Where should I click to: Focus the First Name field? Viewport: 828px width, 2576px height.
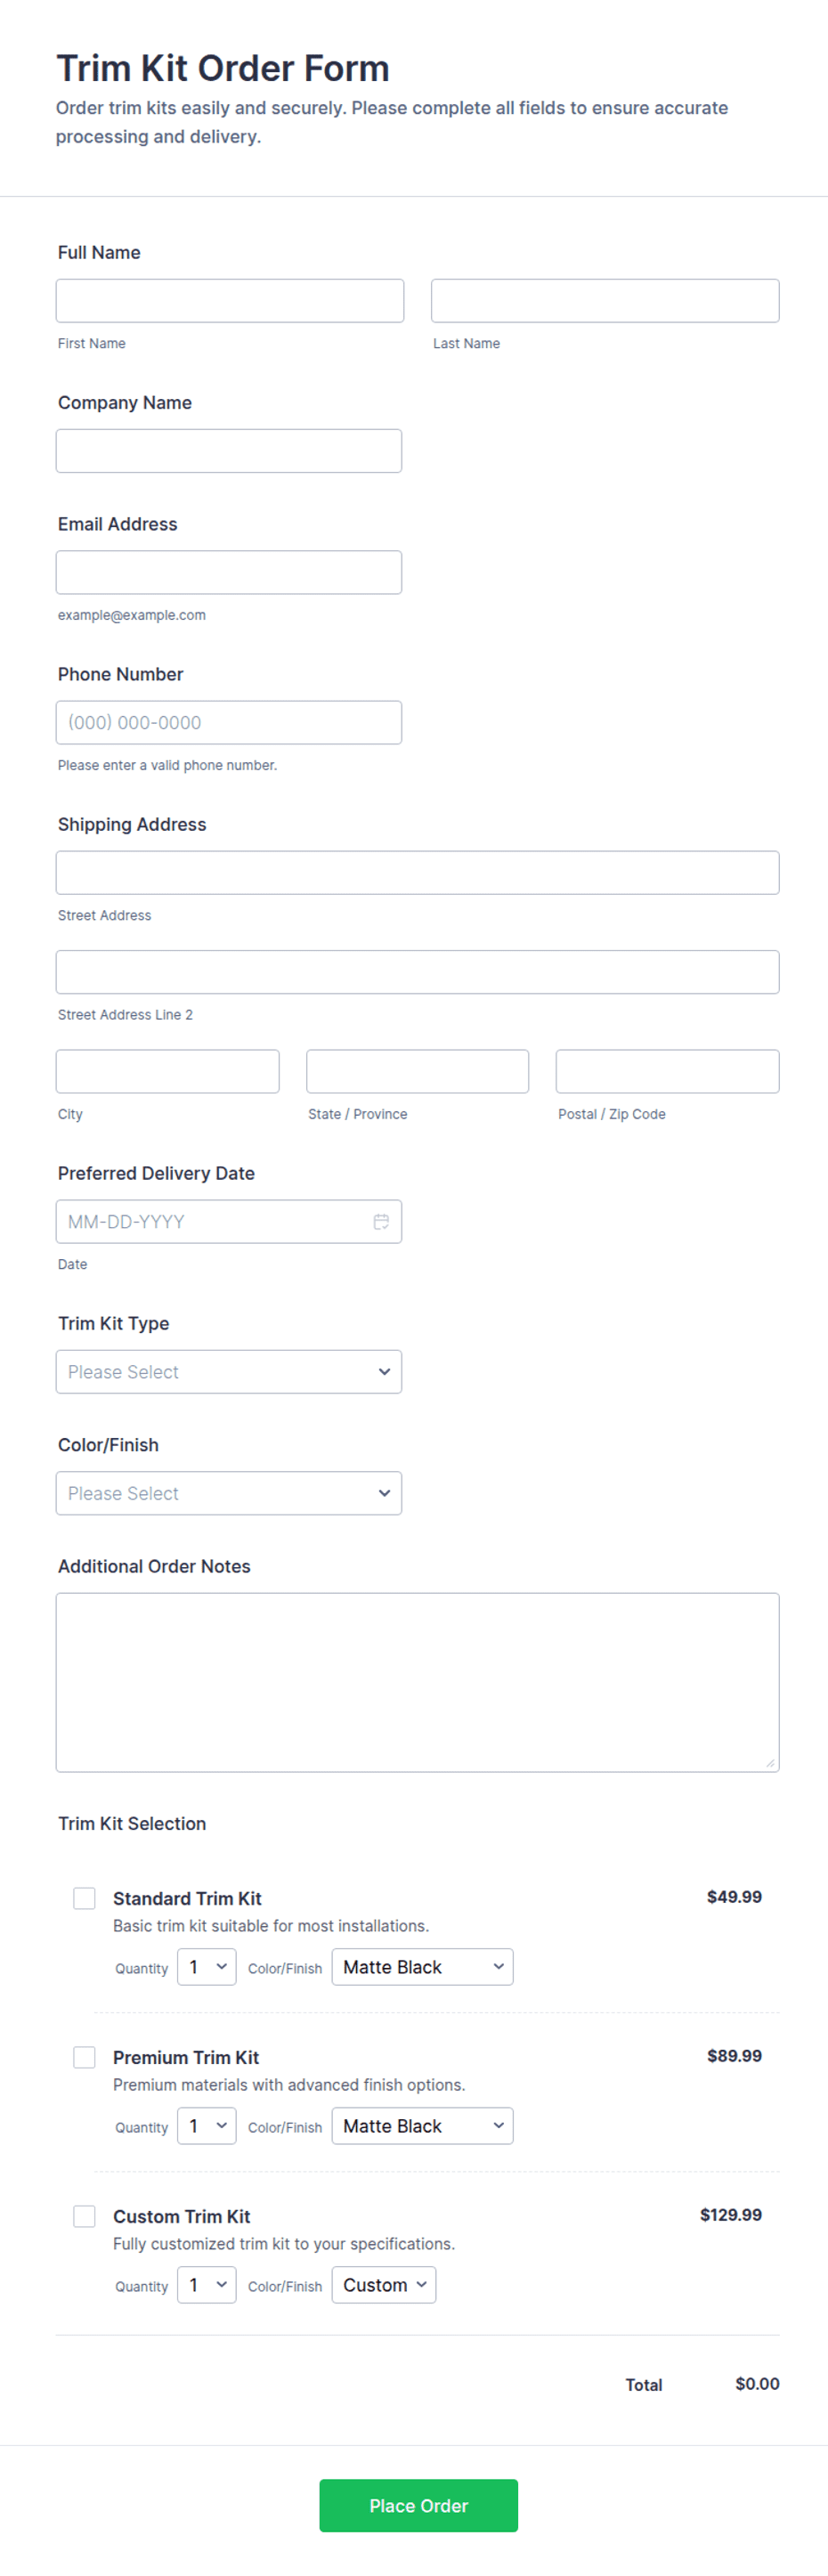pos(230,301)
